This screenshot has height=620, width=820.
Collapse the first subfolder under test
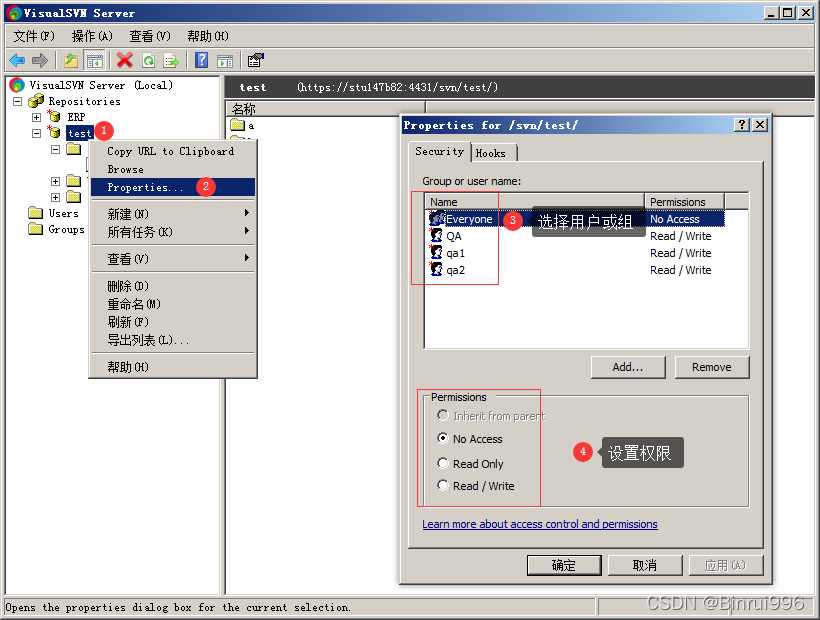55,150
